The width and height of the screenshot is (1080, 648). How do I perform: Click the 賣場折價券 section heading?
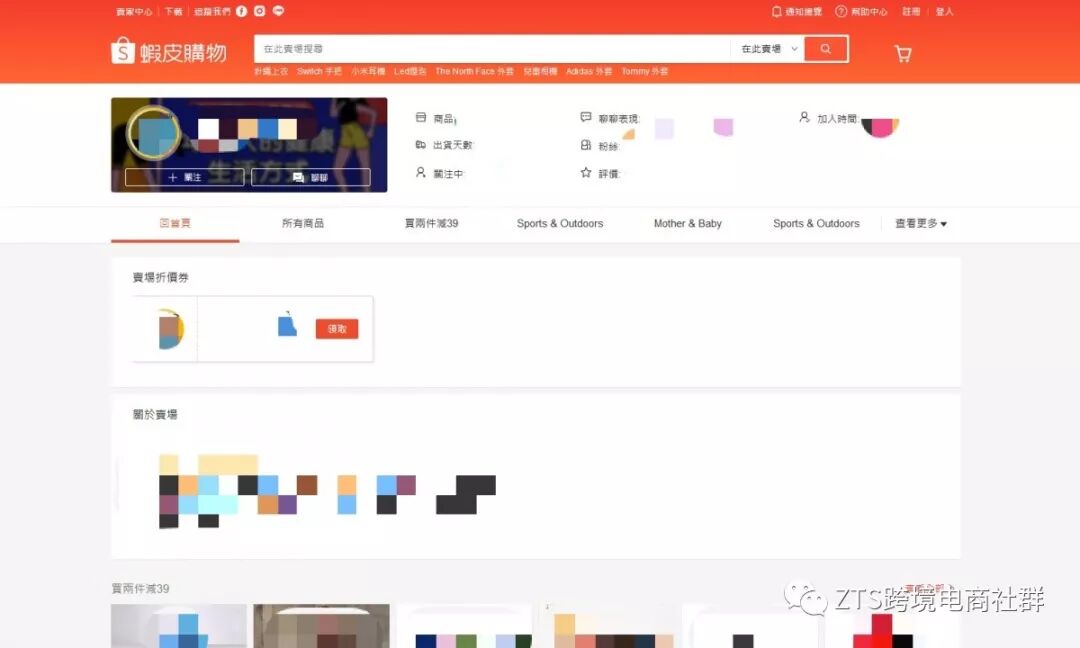tap(160, 278)
